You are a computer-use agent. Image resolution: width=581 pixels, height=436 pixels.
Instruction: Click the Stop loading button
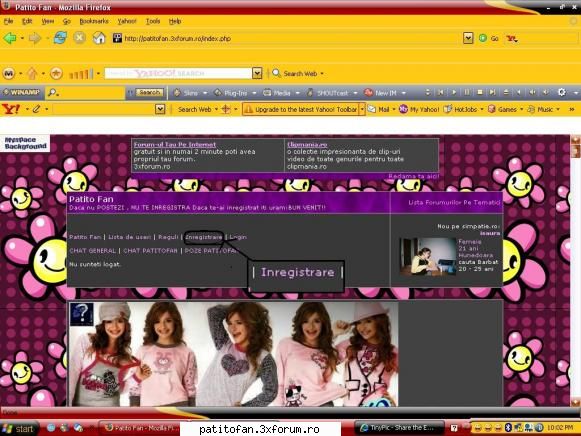(79, 38)
